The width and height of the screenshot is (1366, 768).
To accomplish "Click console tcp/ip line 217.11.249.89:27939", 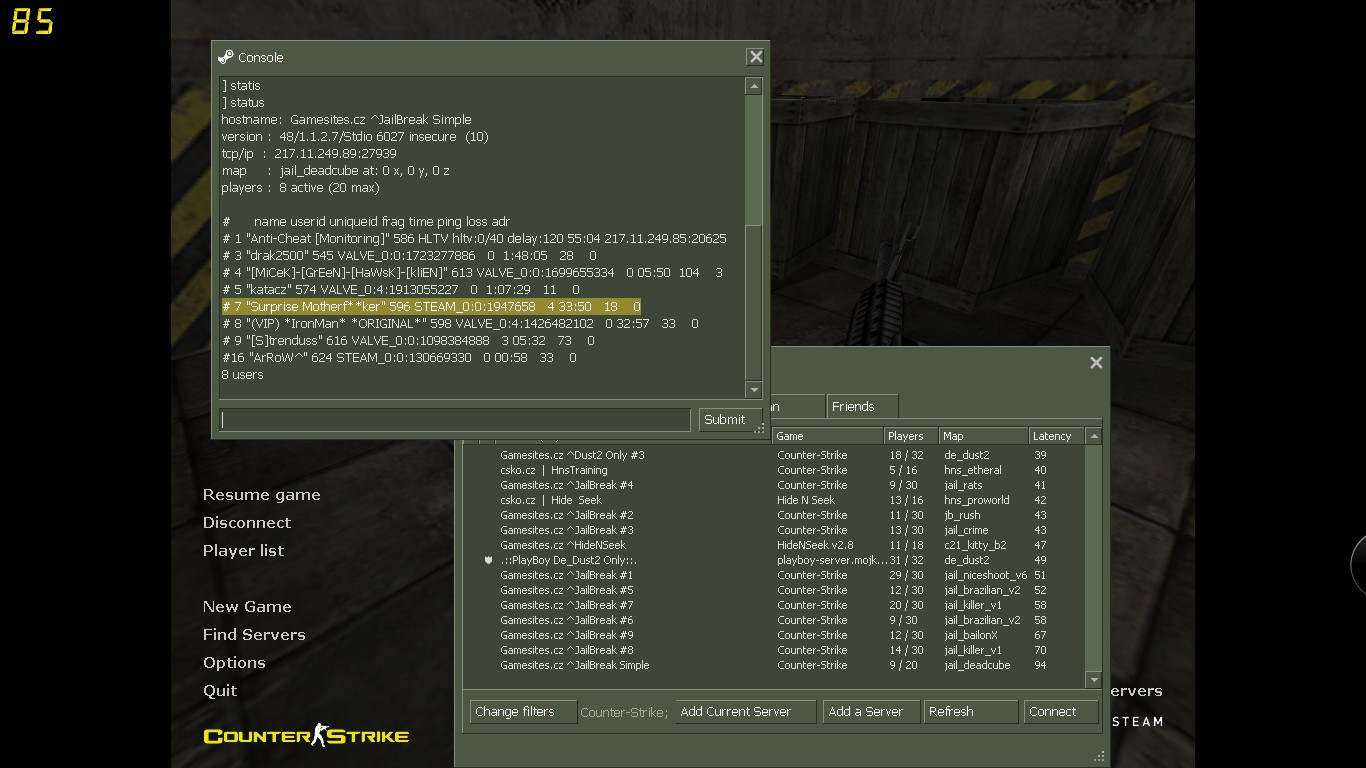I will click(x=309, y=153).
